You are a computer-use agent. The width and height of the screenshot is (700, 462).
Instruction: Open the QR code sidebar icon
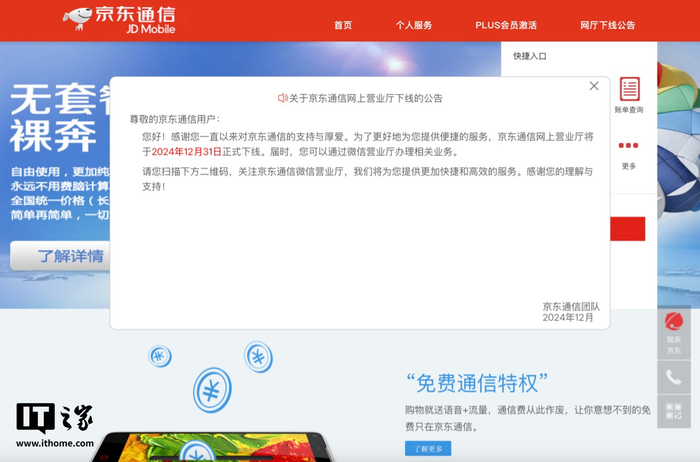(x=674, y=411)
